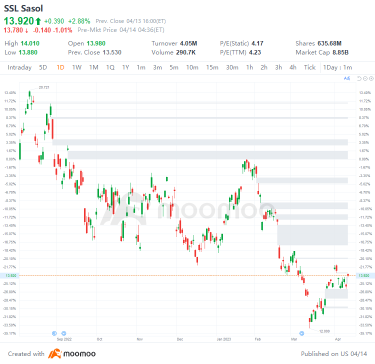Screen dimensions: 375x364
Task: Click the event marker near Mar on time axis
Action: tap(302, 333)
